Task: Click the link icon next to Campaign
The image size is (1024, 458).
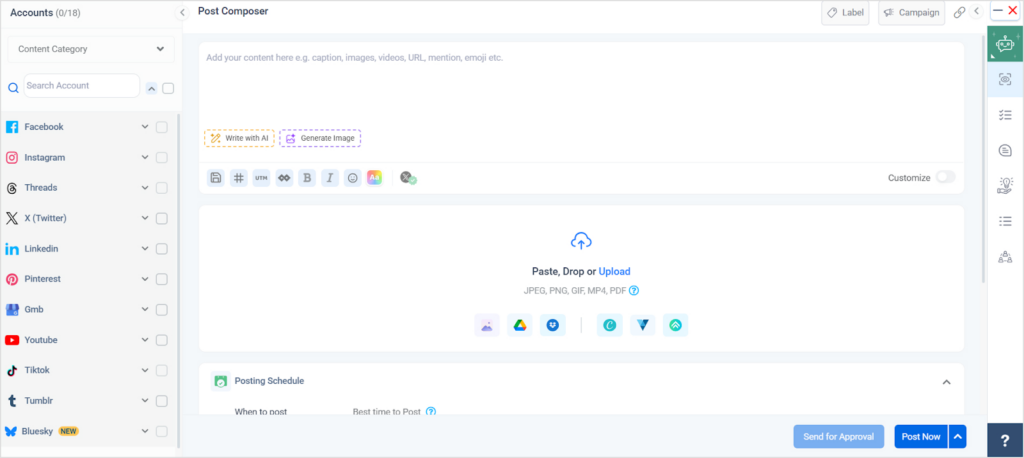Action: (x=959, y=12)
